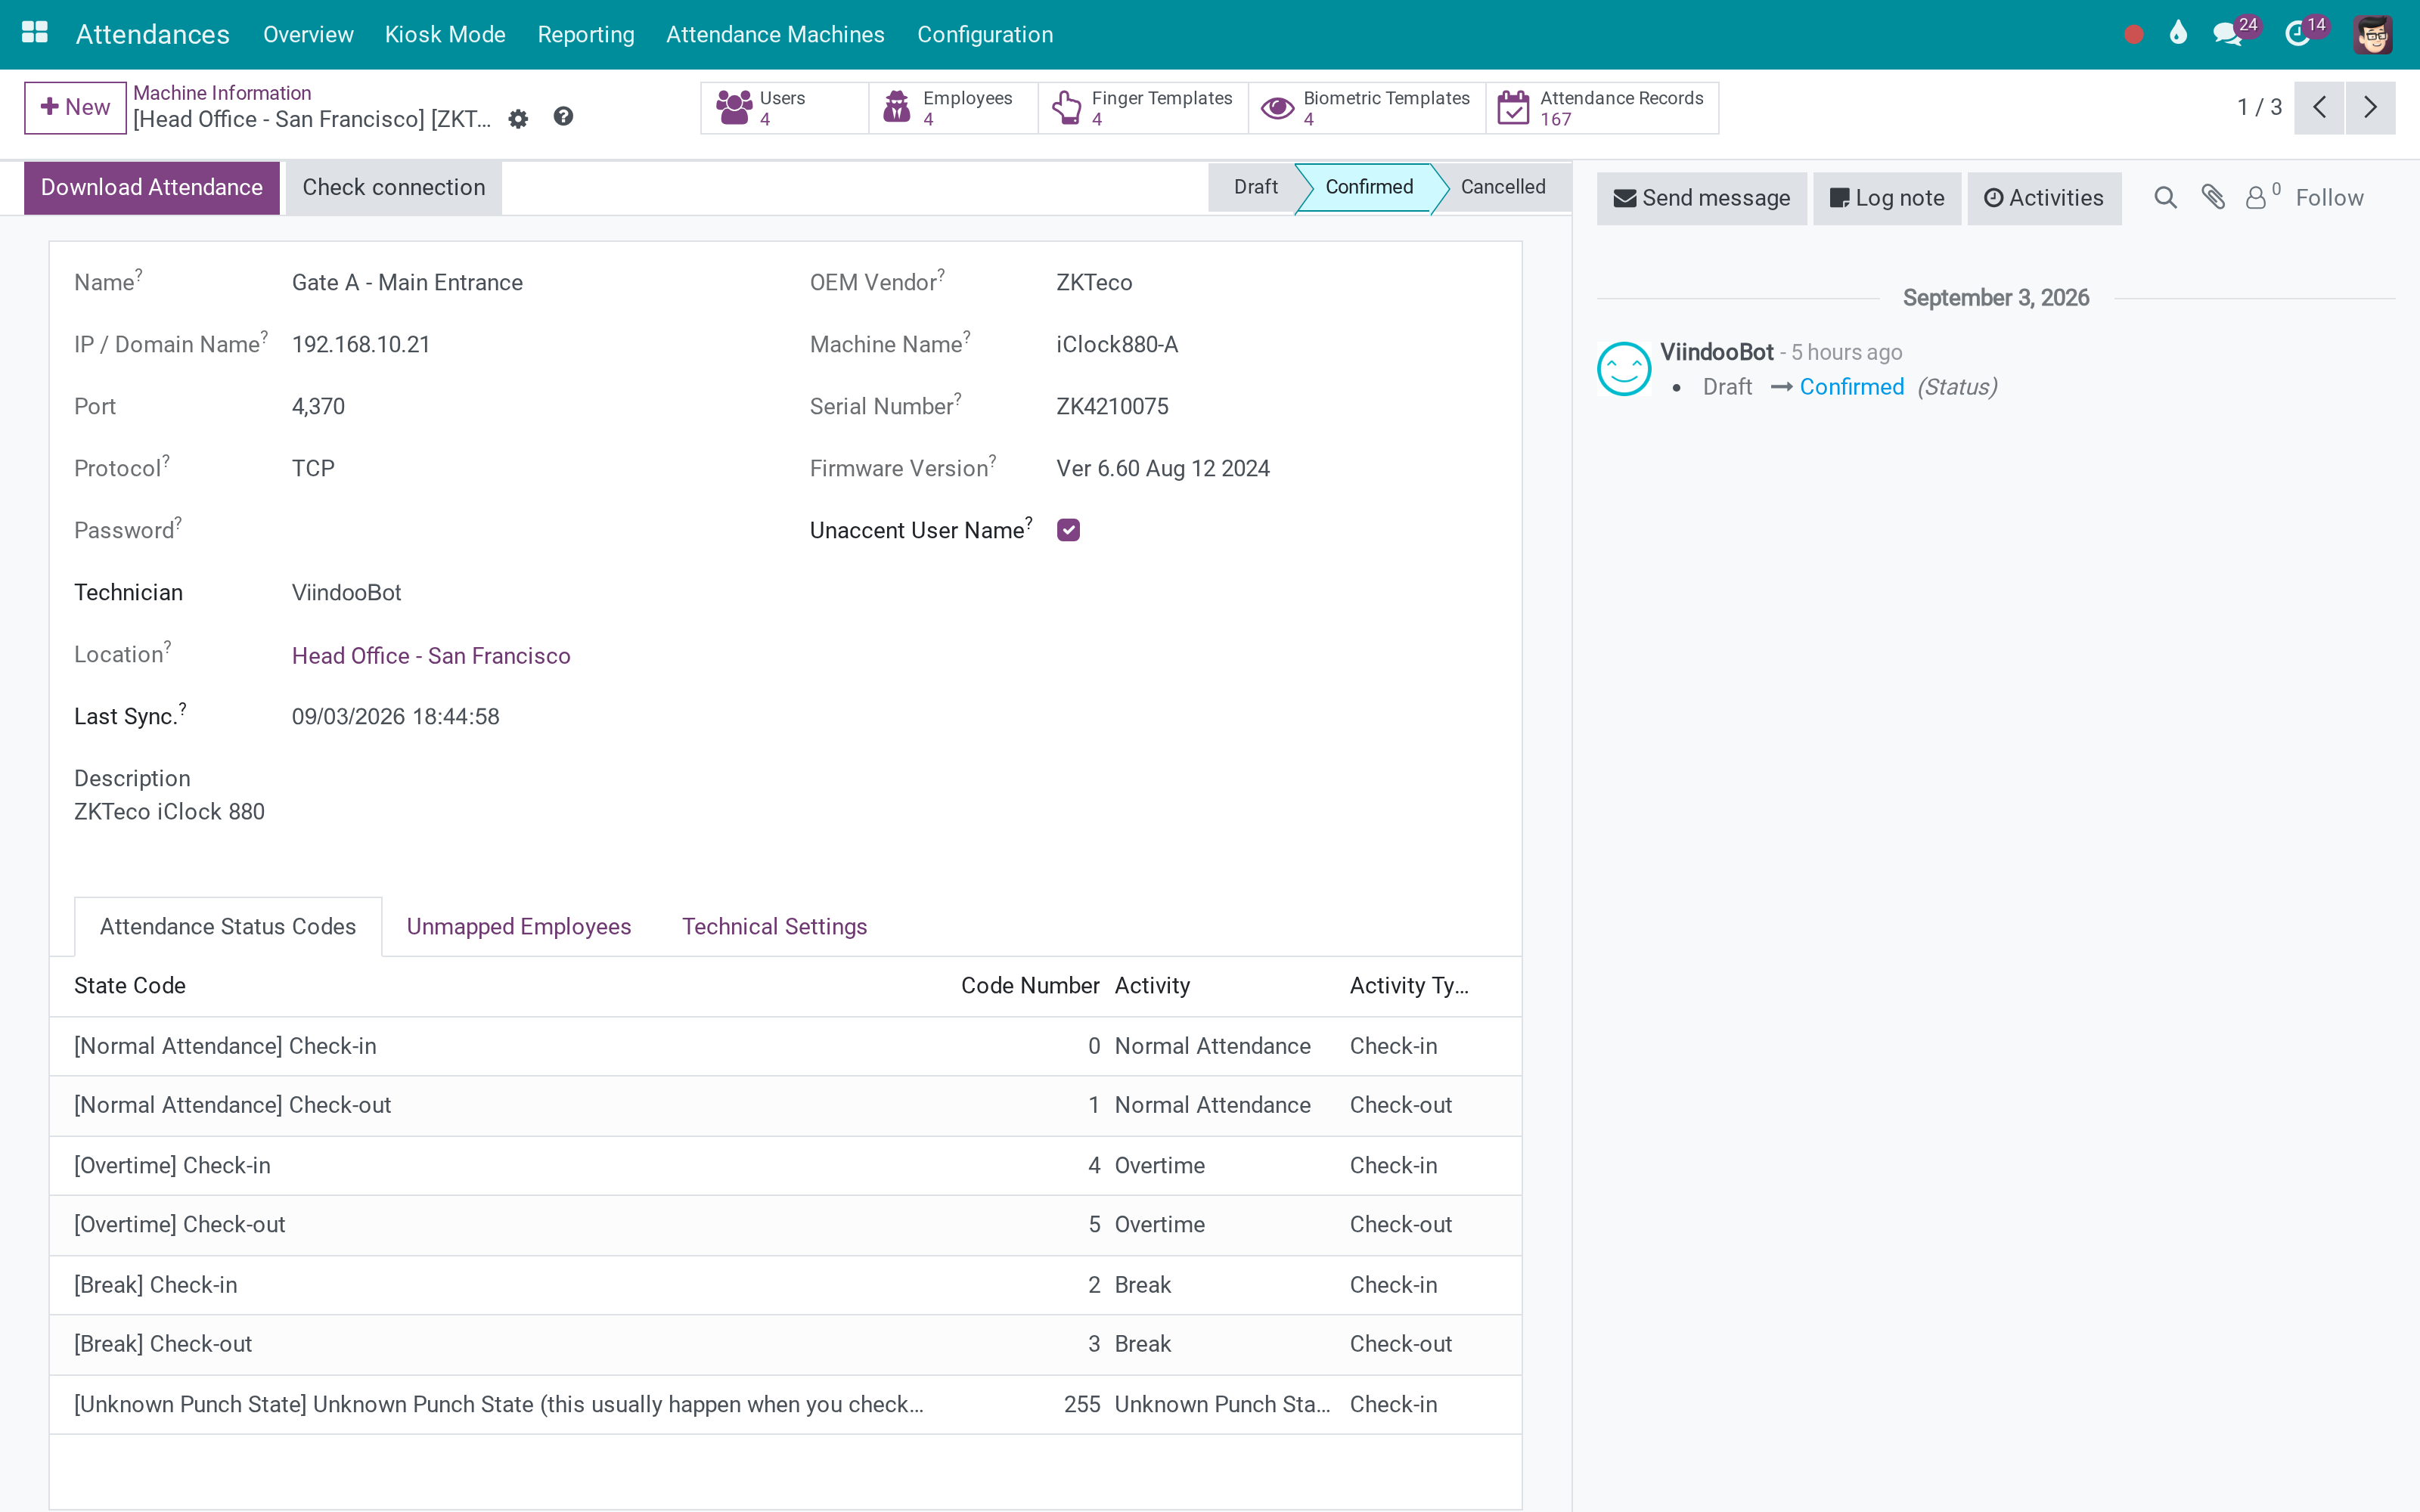Click Download Attendance button
Screen dimensions: 2420x1512
[x=152, y=188]
